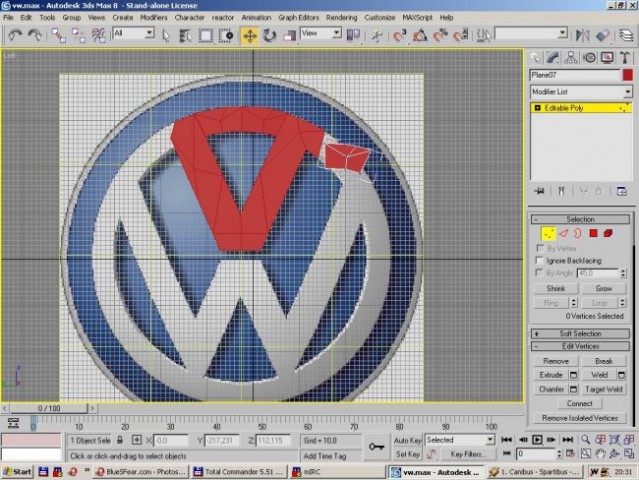
Task: Click the Use Pivot Point Center icon
Action: 353,35
